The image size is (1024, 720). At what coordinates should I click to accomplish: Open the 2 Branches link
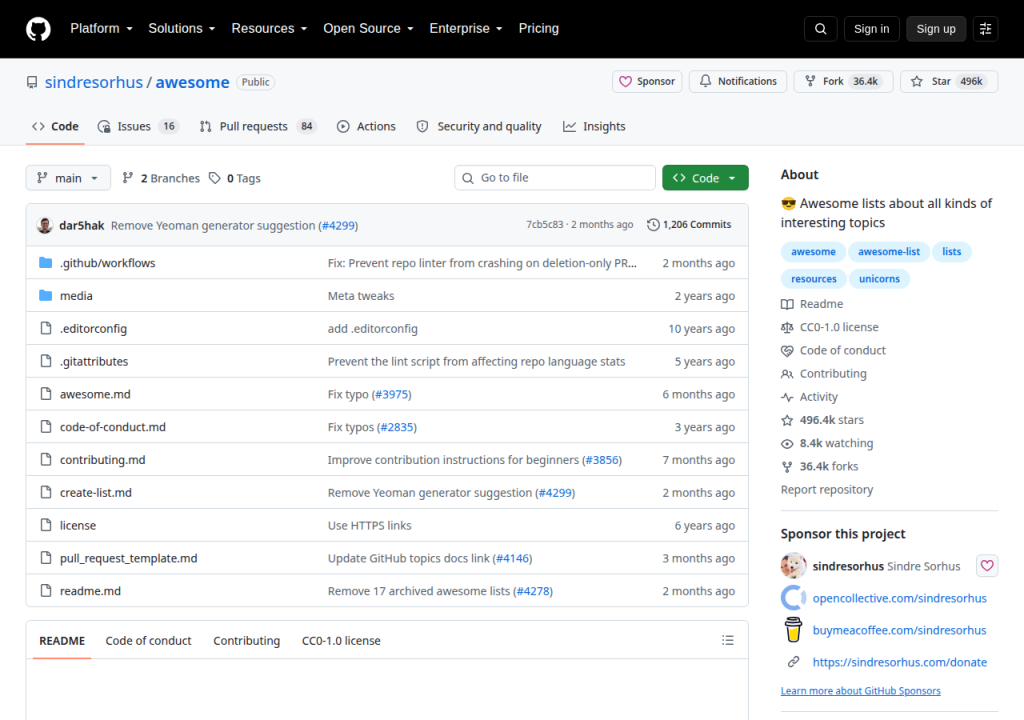[x=161, y=178]
